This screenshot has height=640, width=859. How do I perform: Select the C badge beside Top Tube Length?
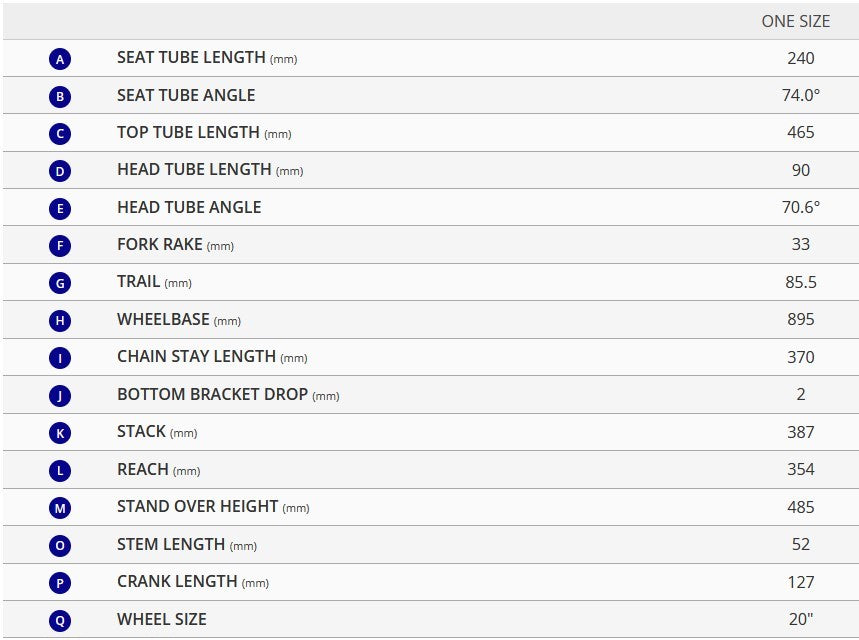click(60, 134)
